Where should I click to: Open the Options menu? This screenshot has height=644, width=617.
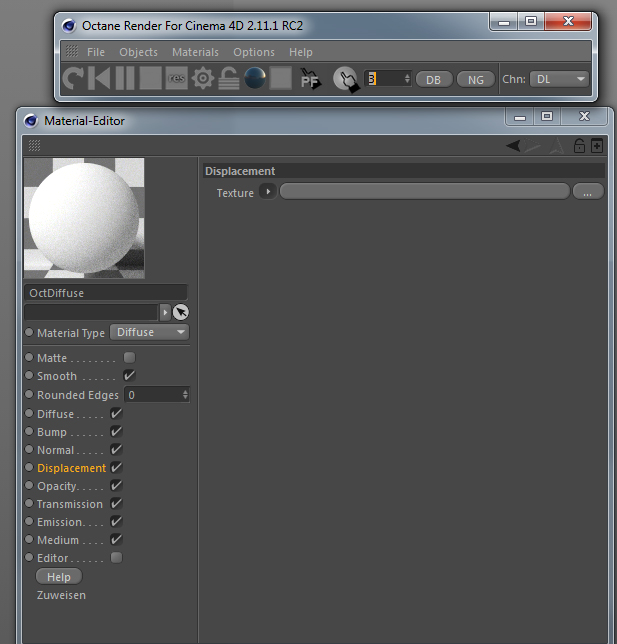254,52
